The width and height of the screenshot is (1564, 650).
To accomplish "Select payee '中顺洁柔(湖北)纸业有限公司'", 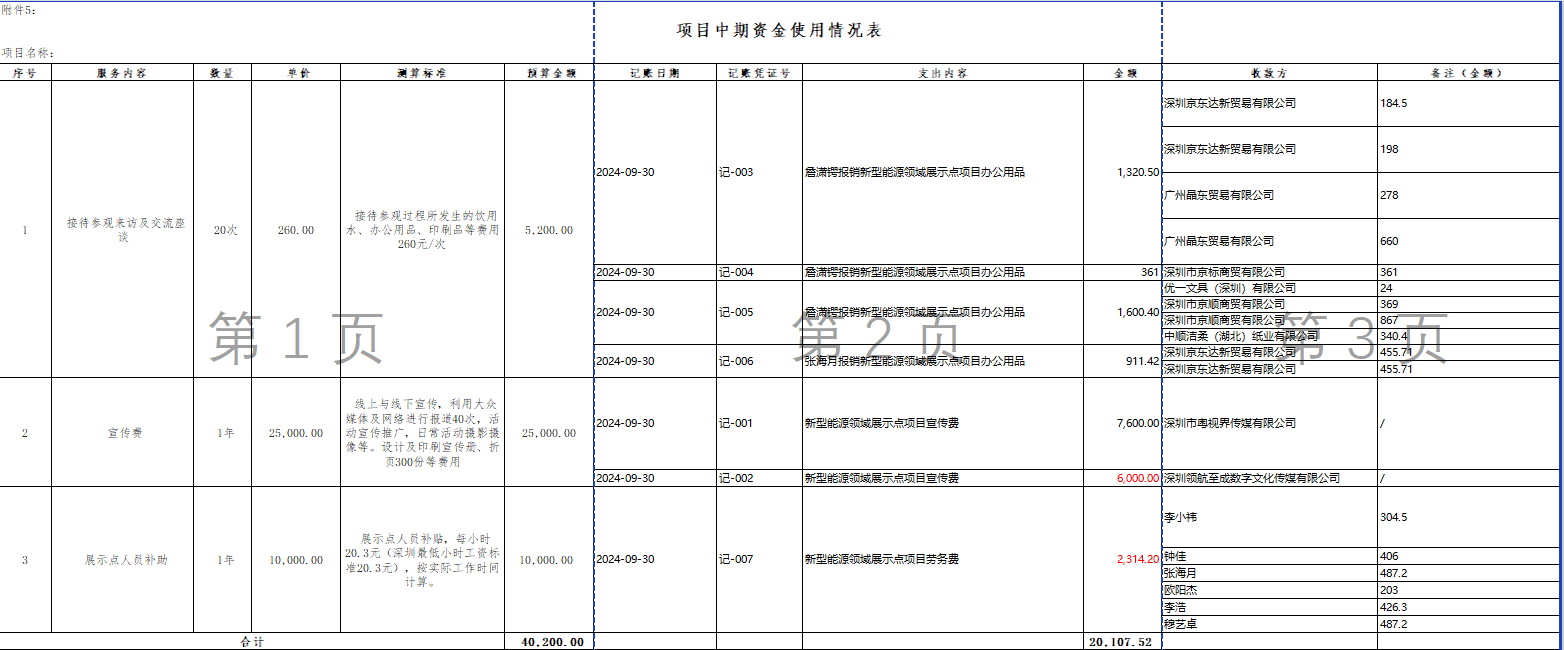I will click(x=1270, y=336).
